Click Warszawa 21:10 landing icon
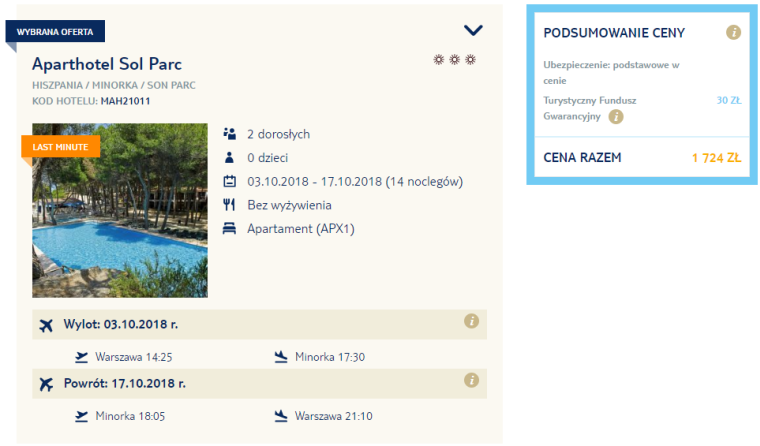 pyautogui.click(x=281, y=416)
